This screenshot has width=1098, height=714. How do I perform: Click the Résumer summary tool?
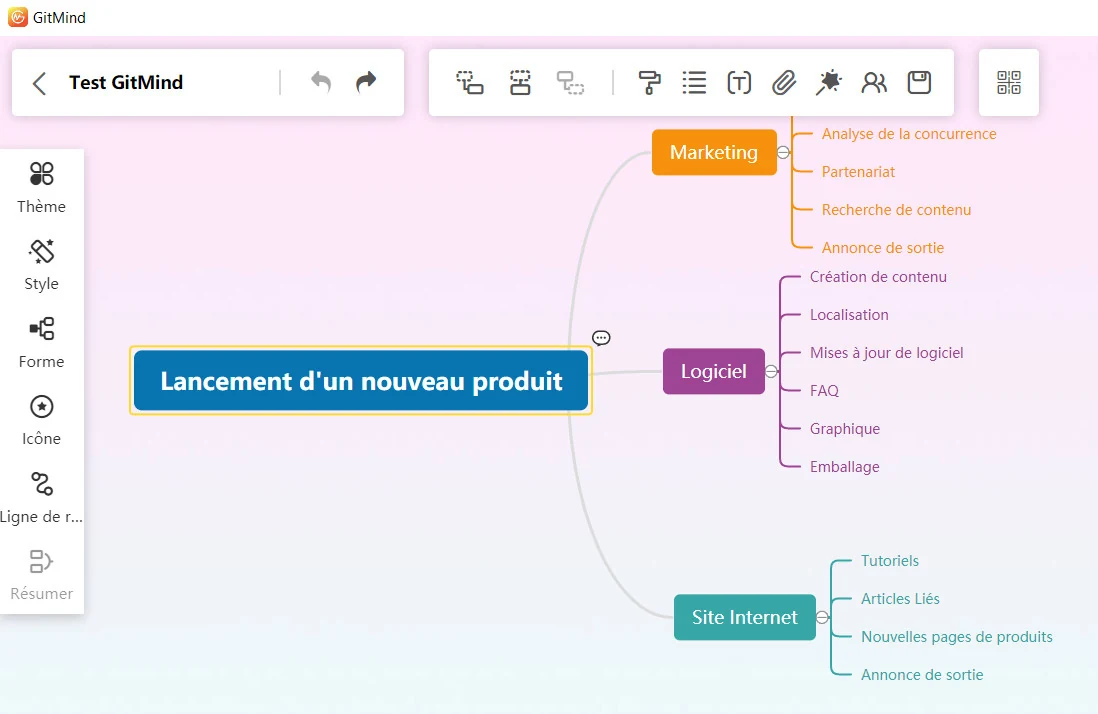point(41,575)
